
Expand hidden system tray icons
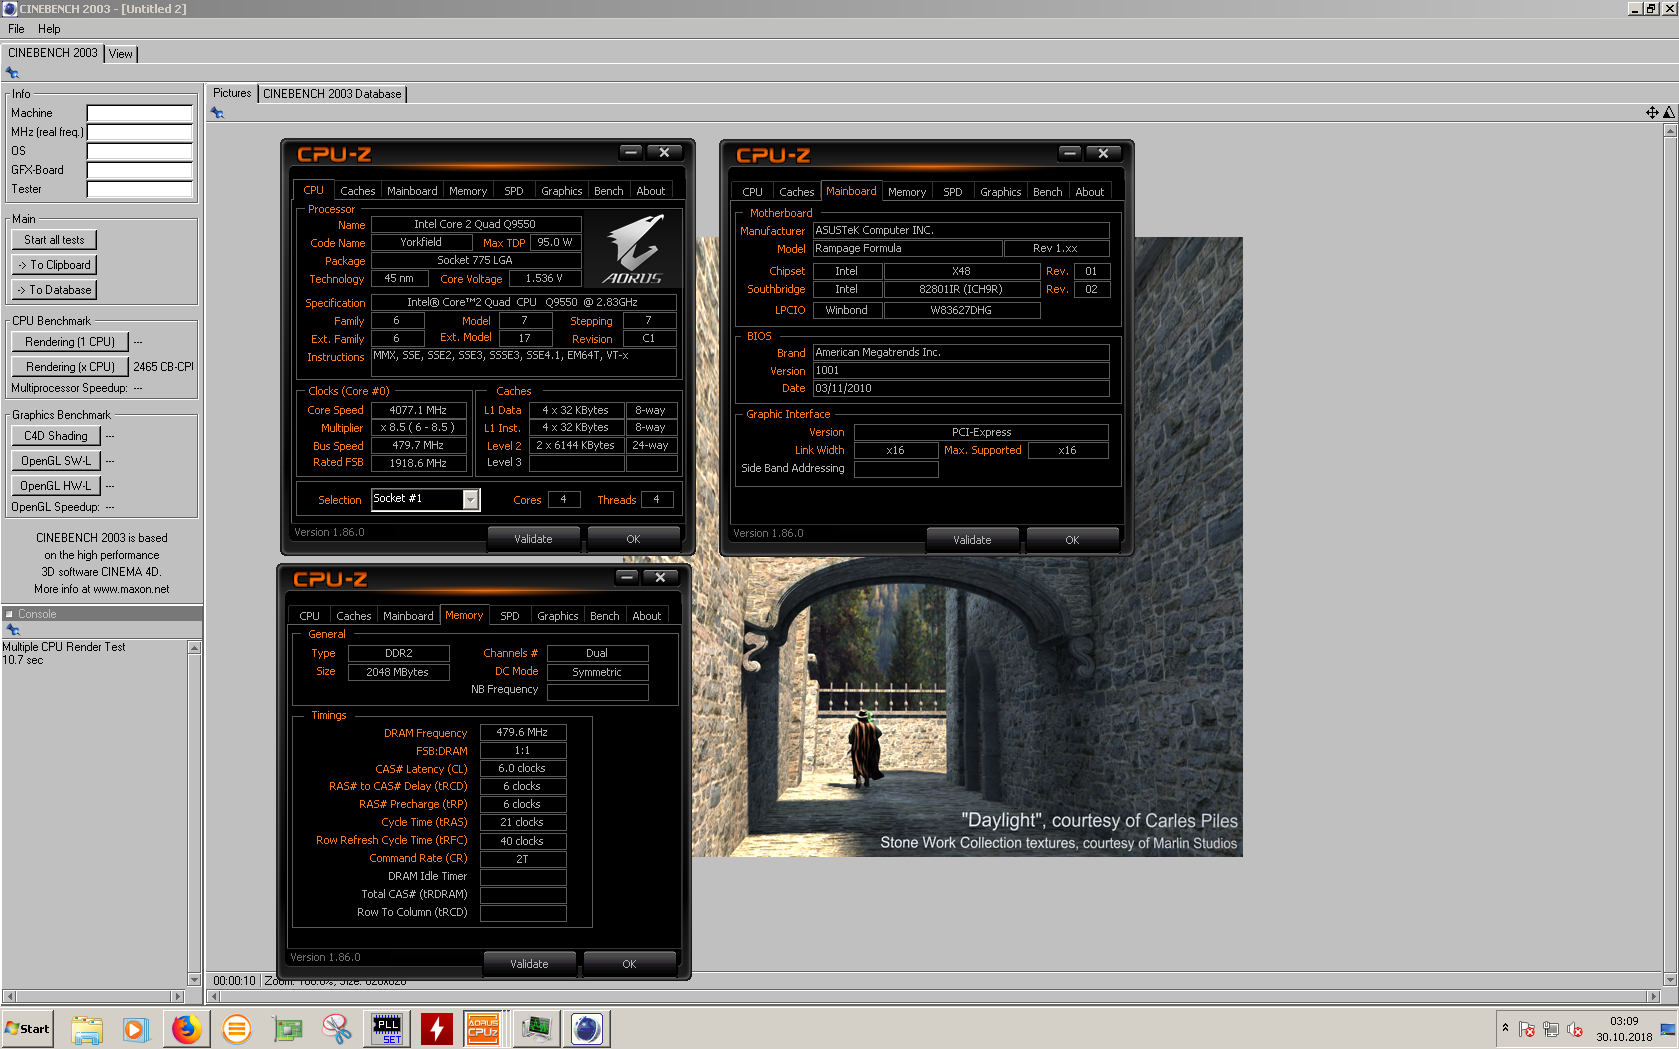(x=1505, y=1028)
